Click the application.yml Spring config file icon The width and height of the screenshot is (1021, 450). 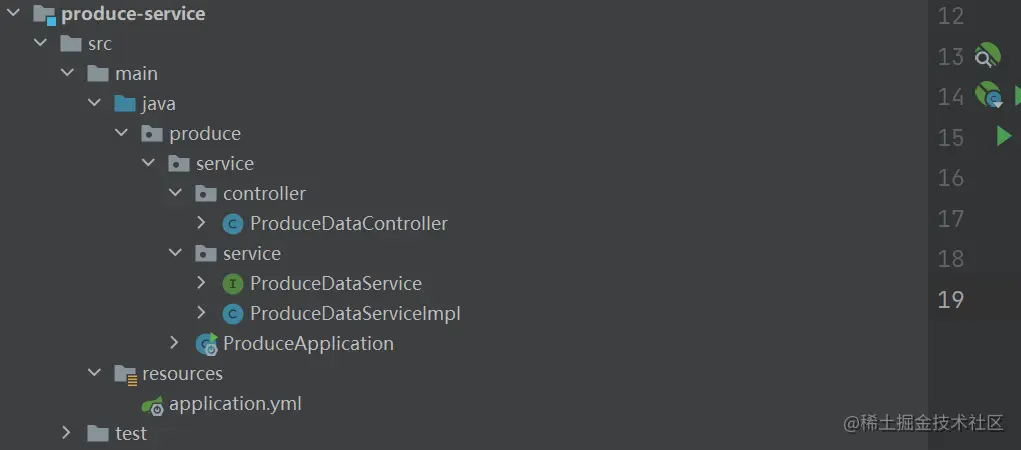(153, 405)
